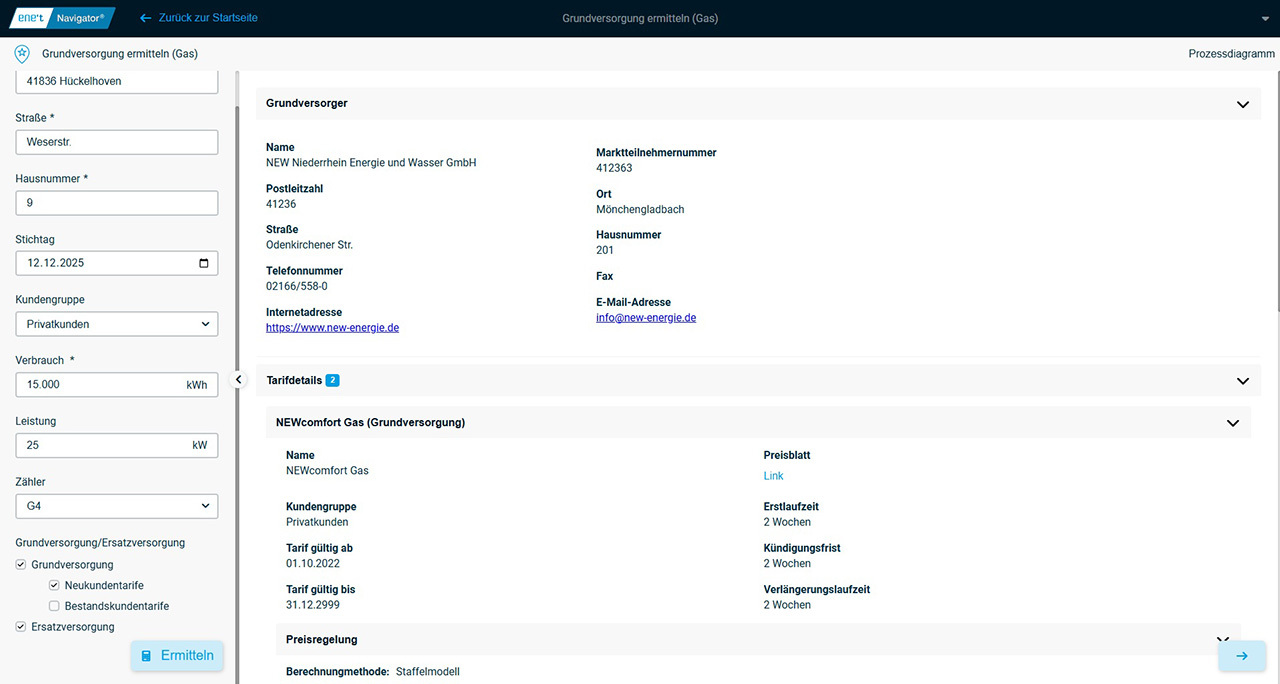This screenshot has height=684, width=1280.
Task: Click the Grundversorgung star badge icon
Action: coord(22,54)
